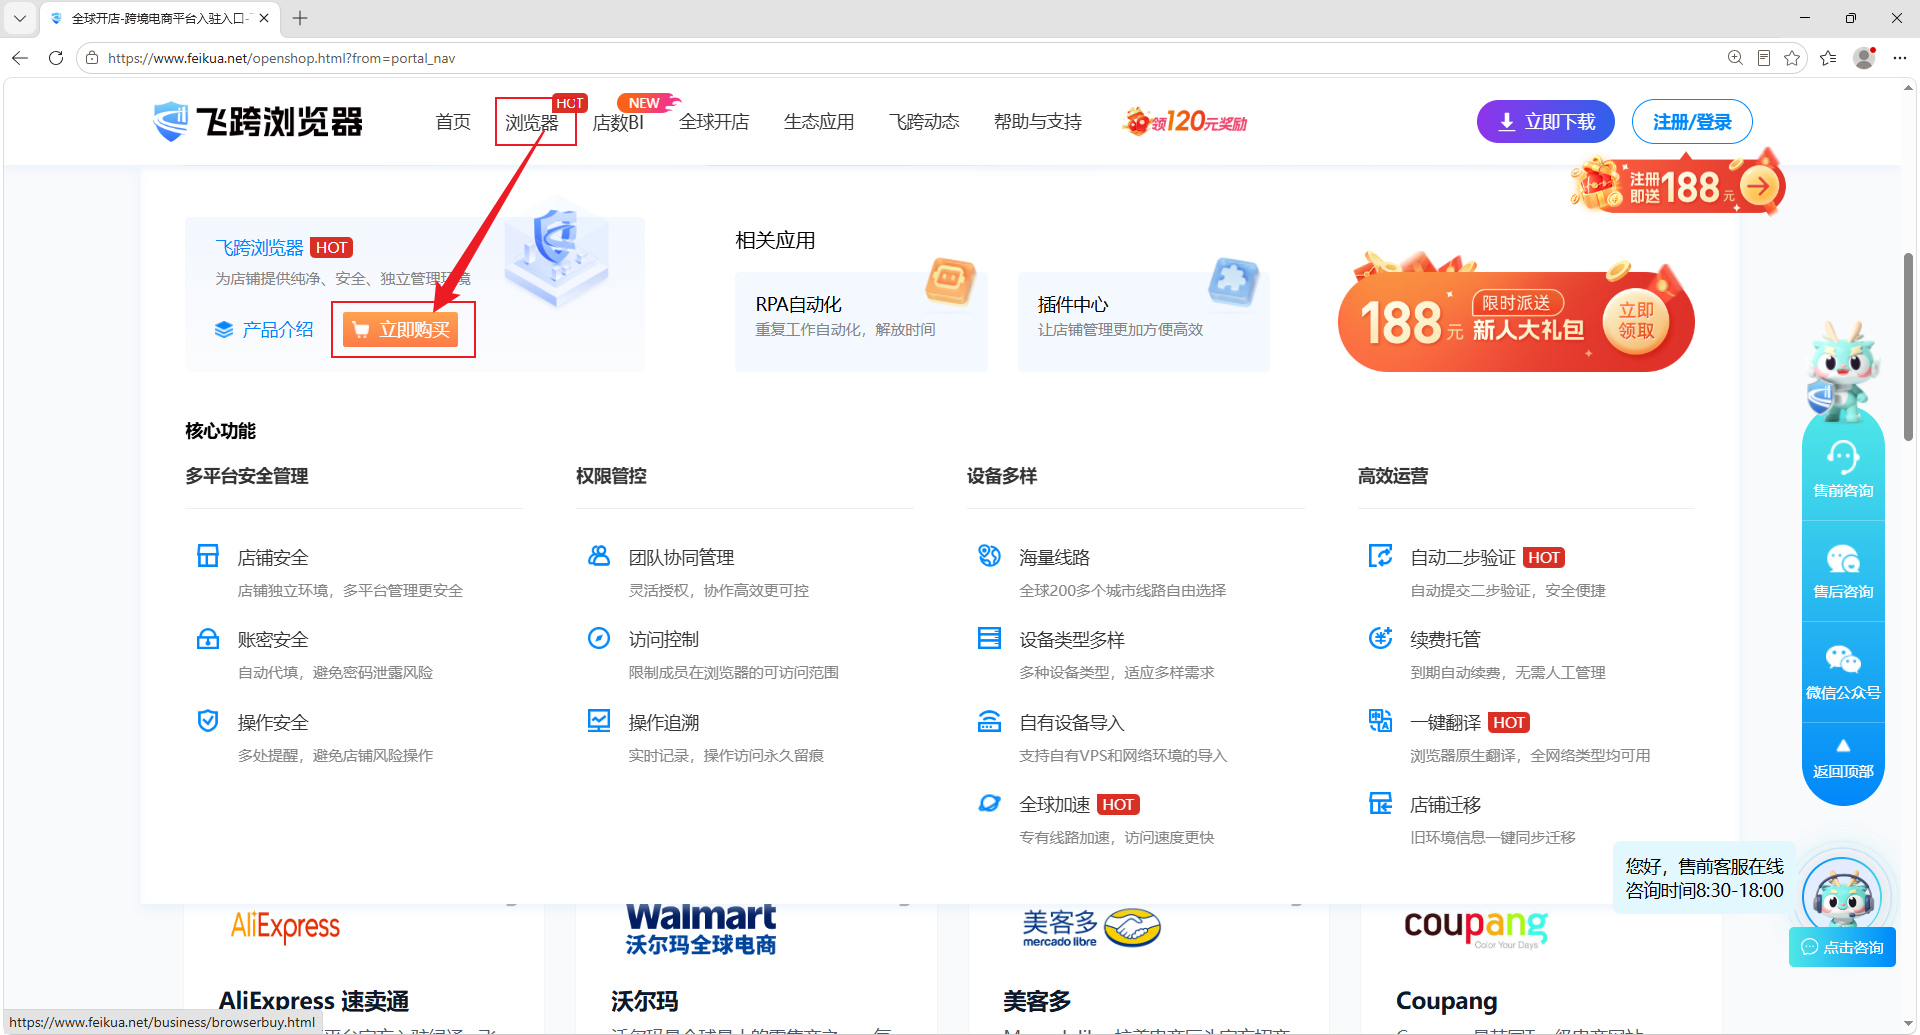Click the Coupang logo card
This screenshot has height=1035, width=1920.
click(x=1475, y=927)
